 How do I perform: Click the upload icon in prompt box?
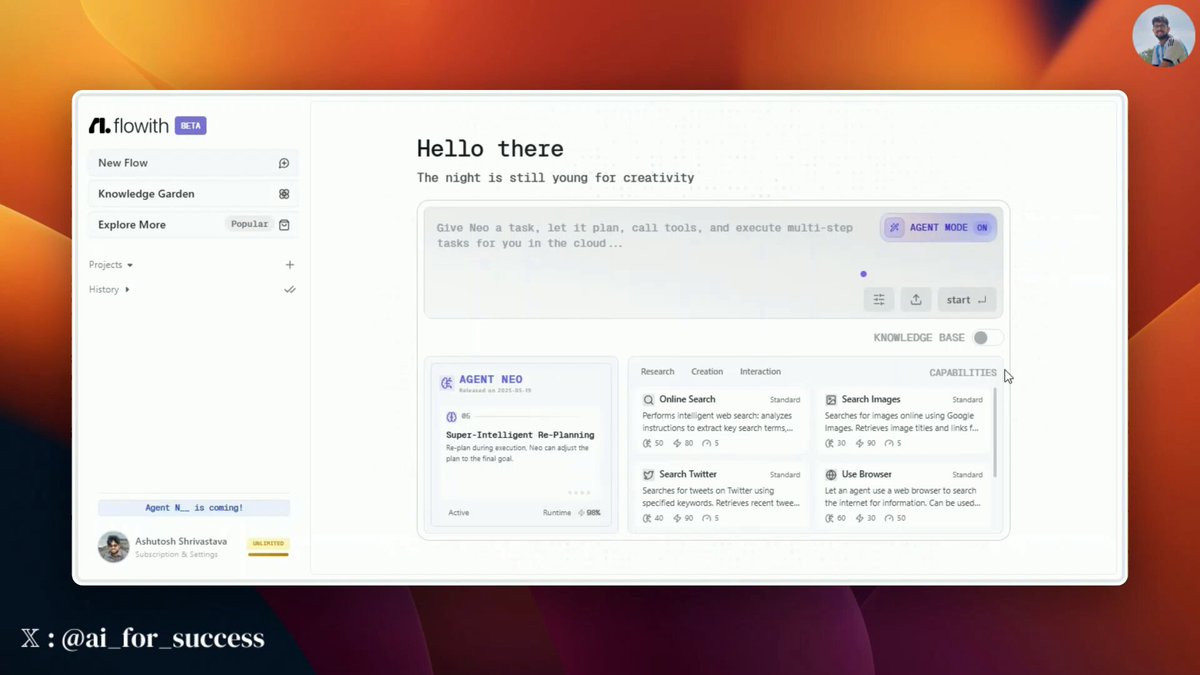pos(916,300)
